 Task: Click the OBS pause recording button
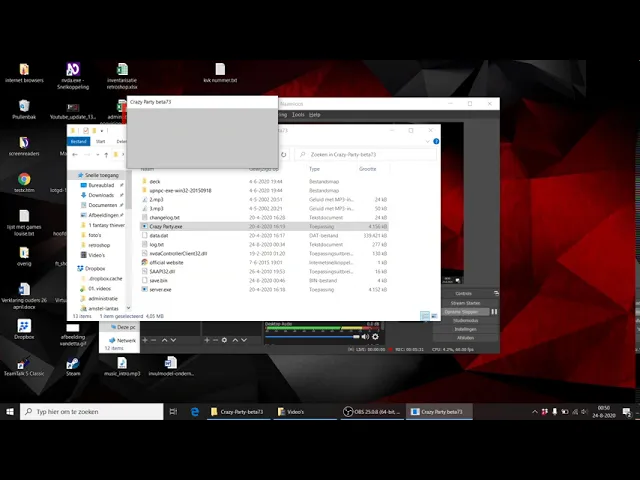coord(494,312)
